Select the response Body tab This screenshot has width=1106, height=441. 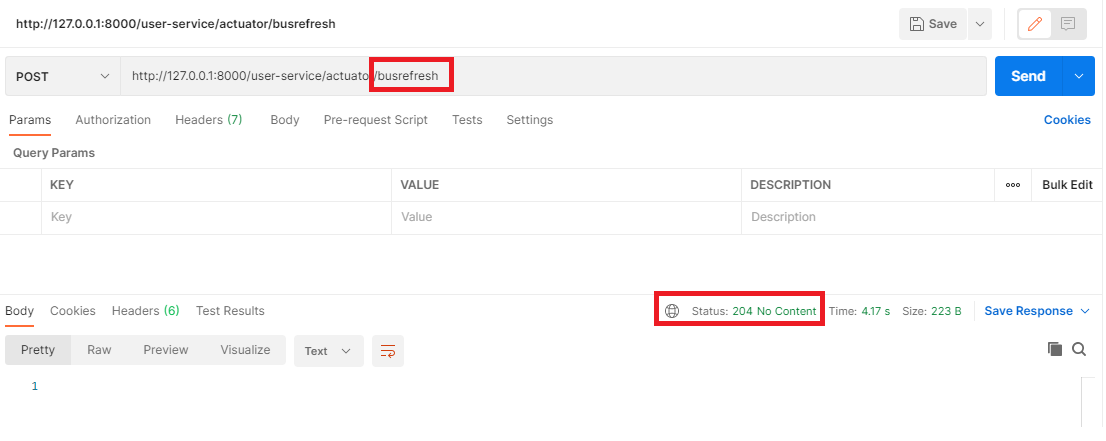[x=19, y=311]
